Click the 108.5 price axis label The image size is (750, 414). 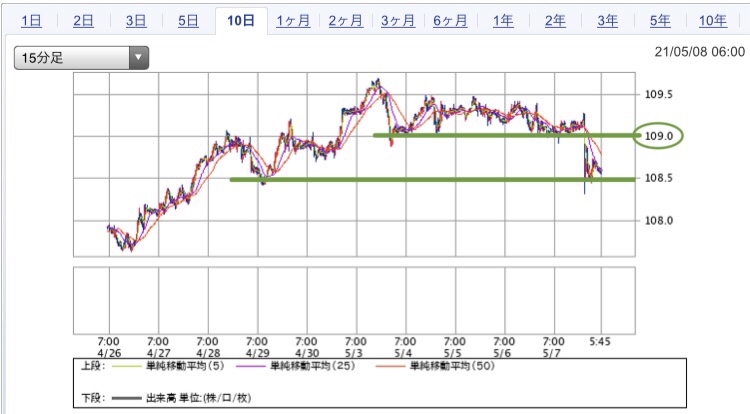(x=658, y=178)
